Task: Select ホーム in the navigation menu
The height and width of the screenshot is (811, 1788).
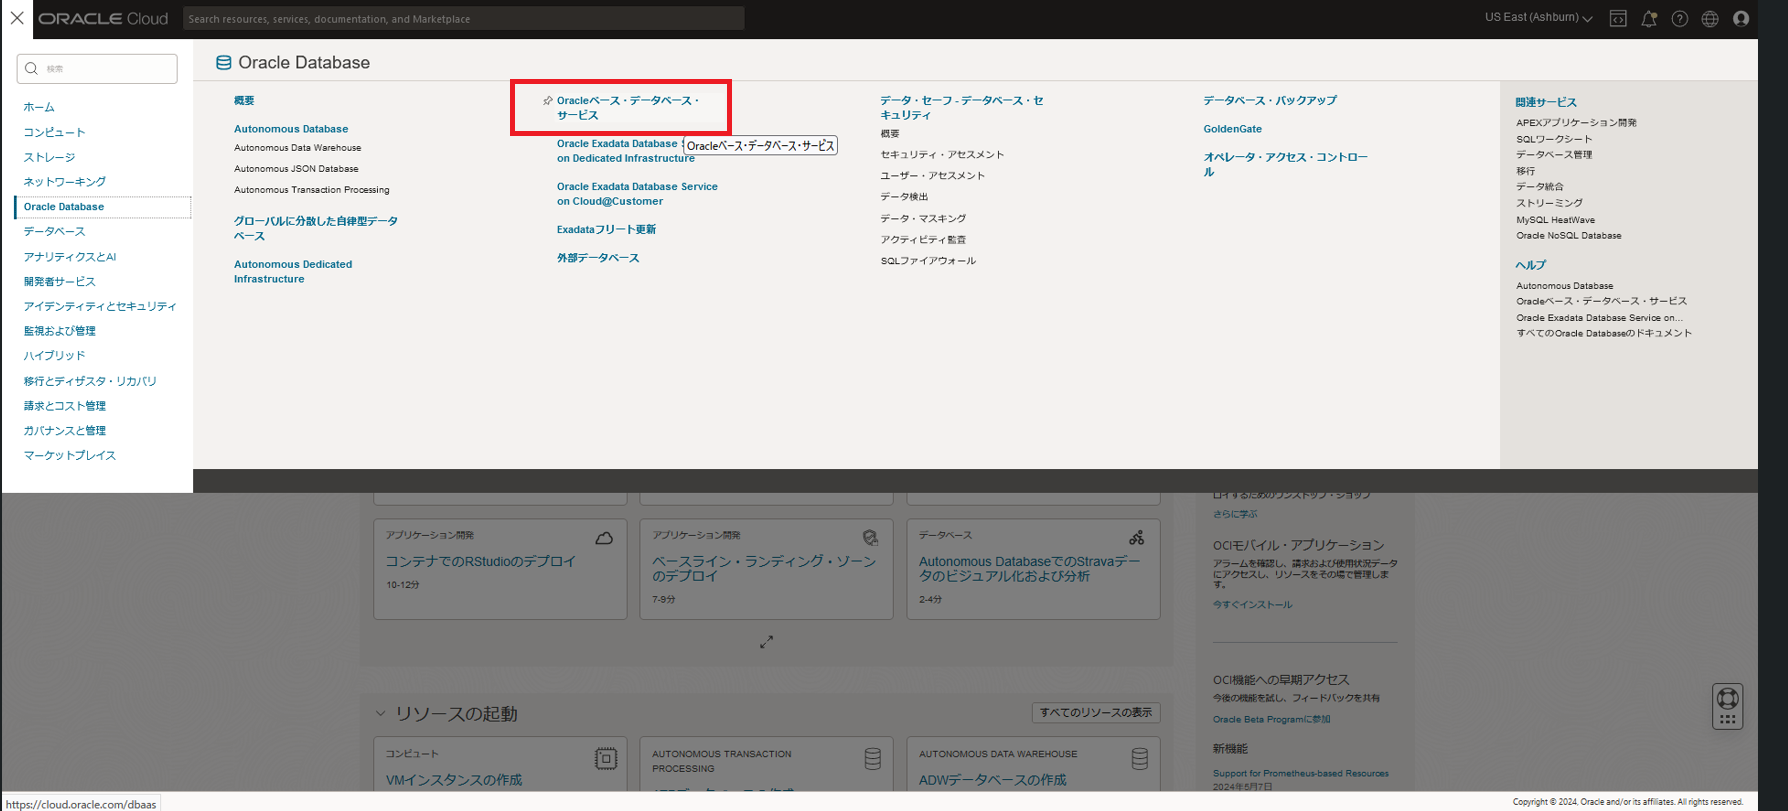Action: pos(39,107)
